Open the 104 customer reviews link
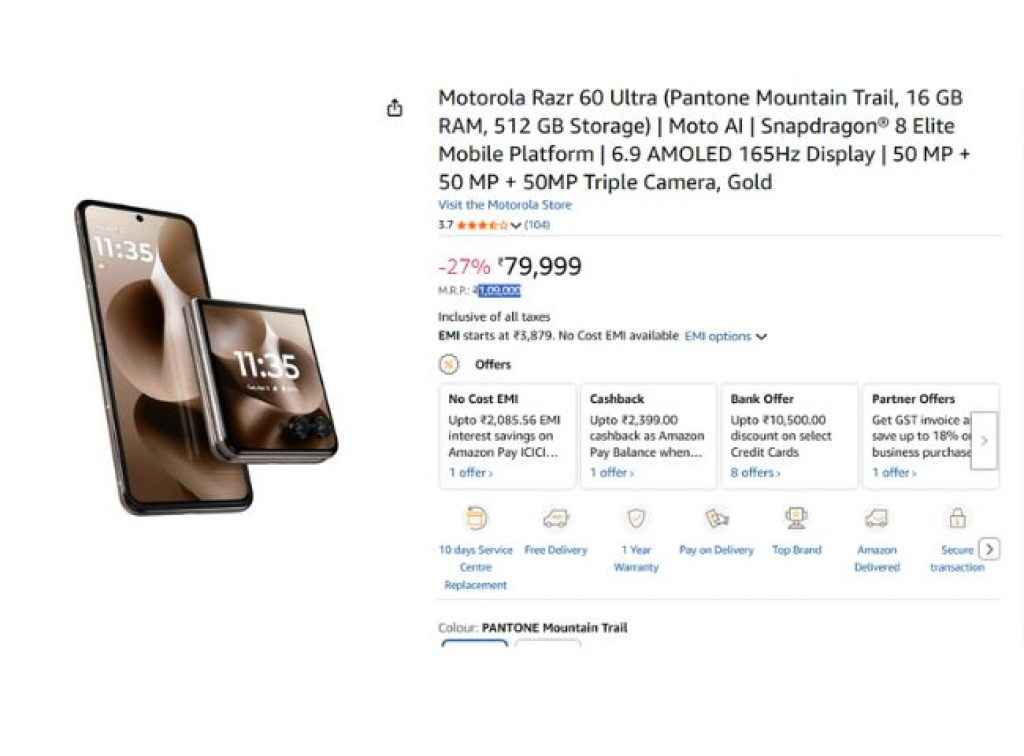The image size is (1024, 756). (x=537, y=225)
